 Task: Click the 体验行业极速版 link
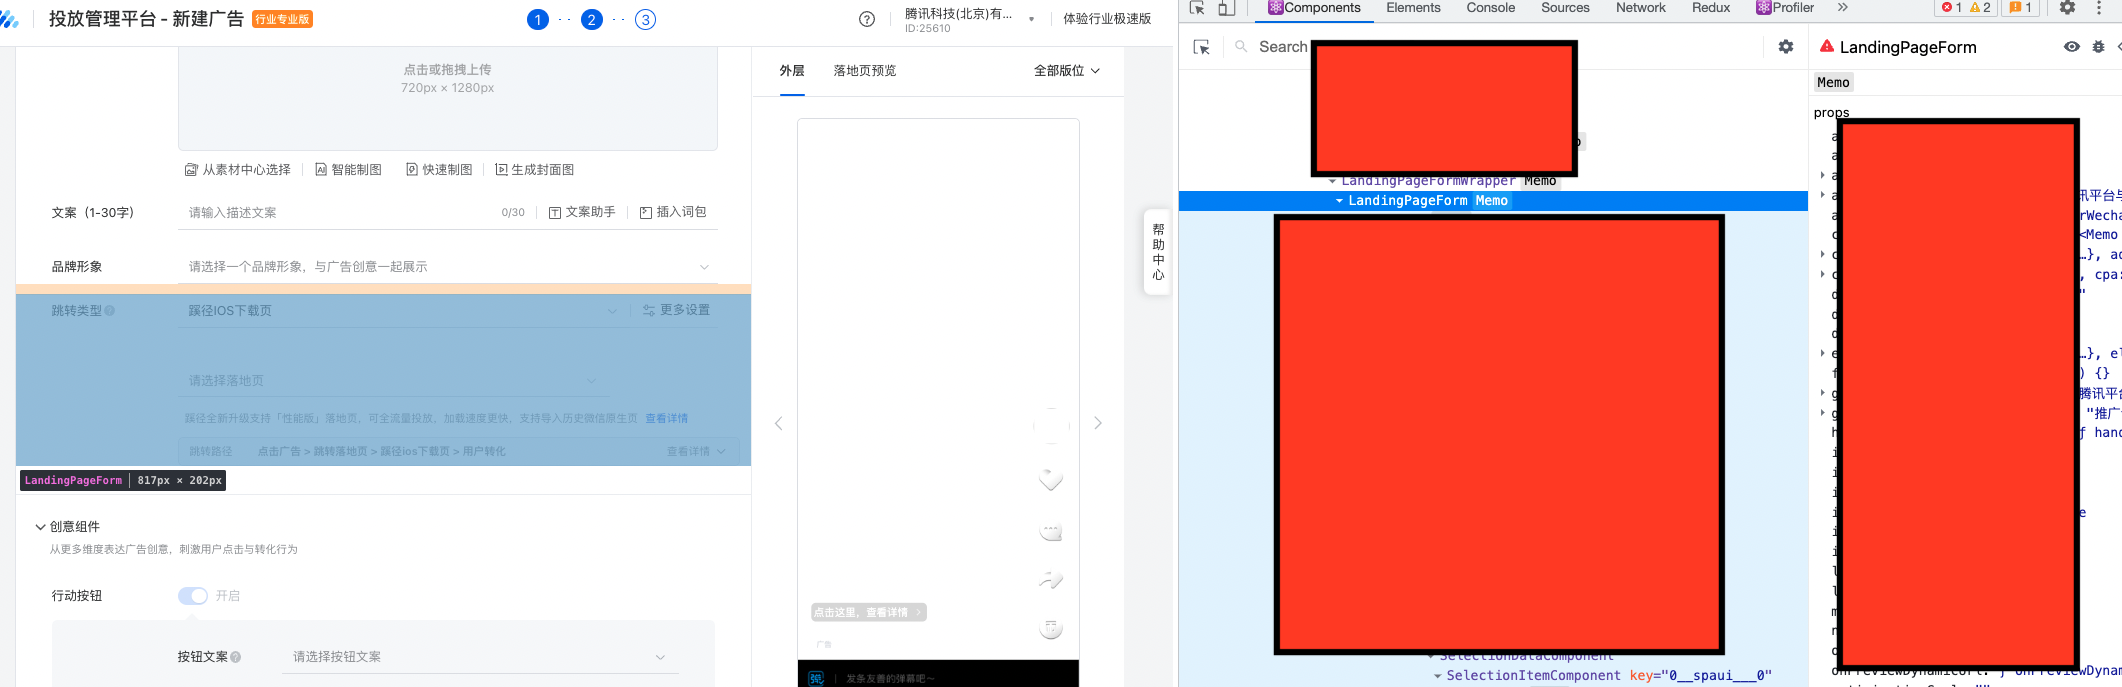(x=1106, y=19)
